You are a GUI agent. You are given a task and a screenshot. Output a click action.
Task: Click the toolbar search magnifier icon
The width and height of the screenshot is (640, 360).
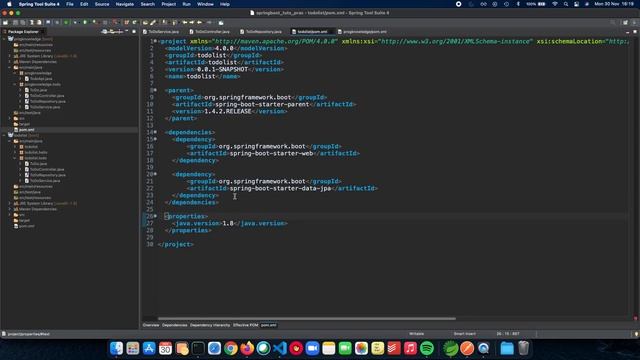click(x=613, y=22)
